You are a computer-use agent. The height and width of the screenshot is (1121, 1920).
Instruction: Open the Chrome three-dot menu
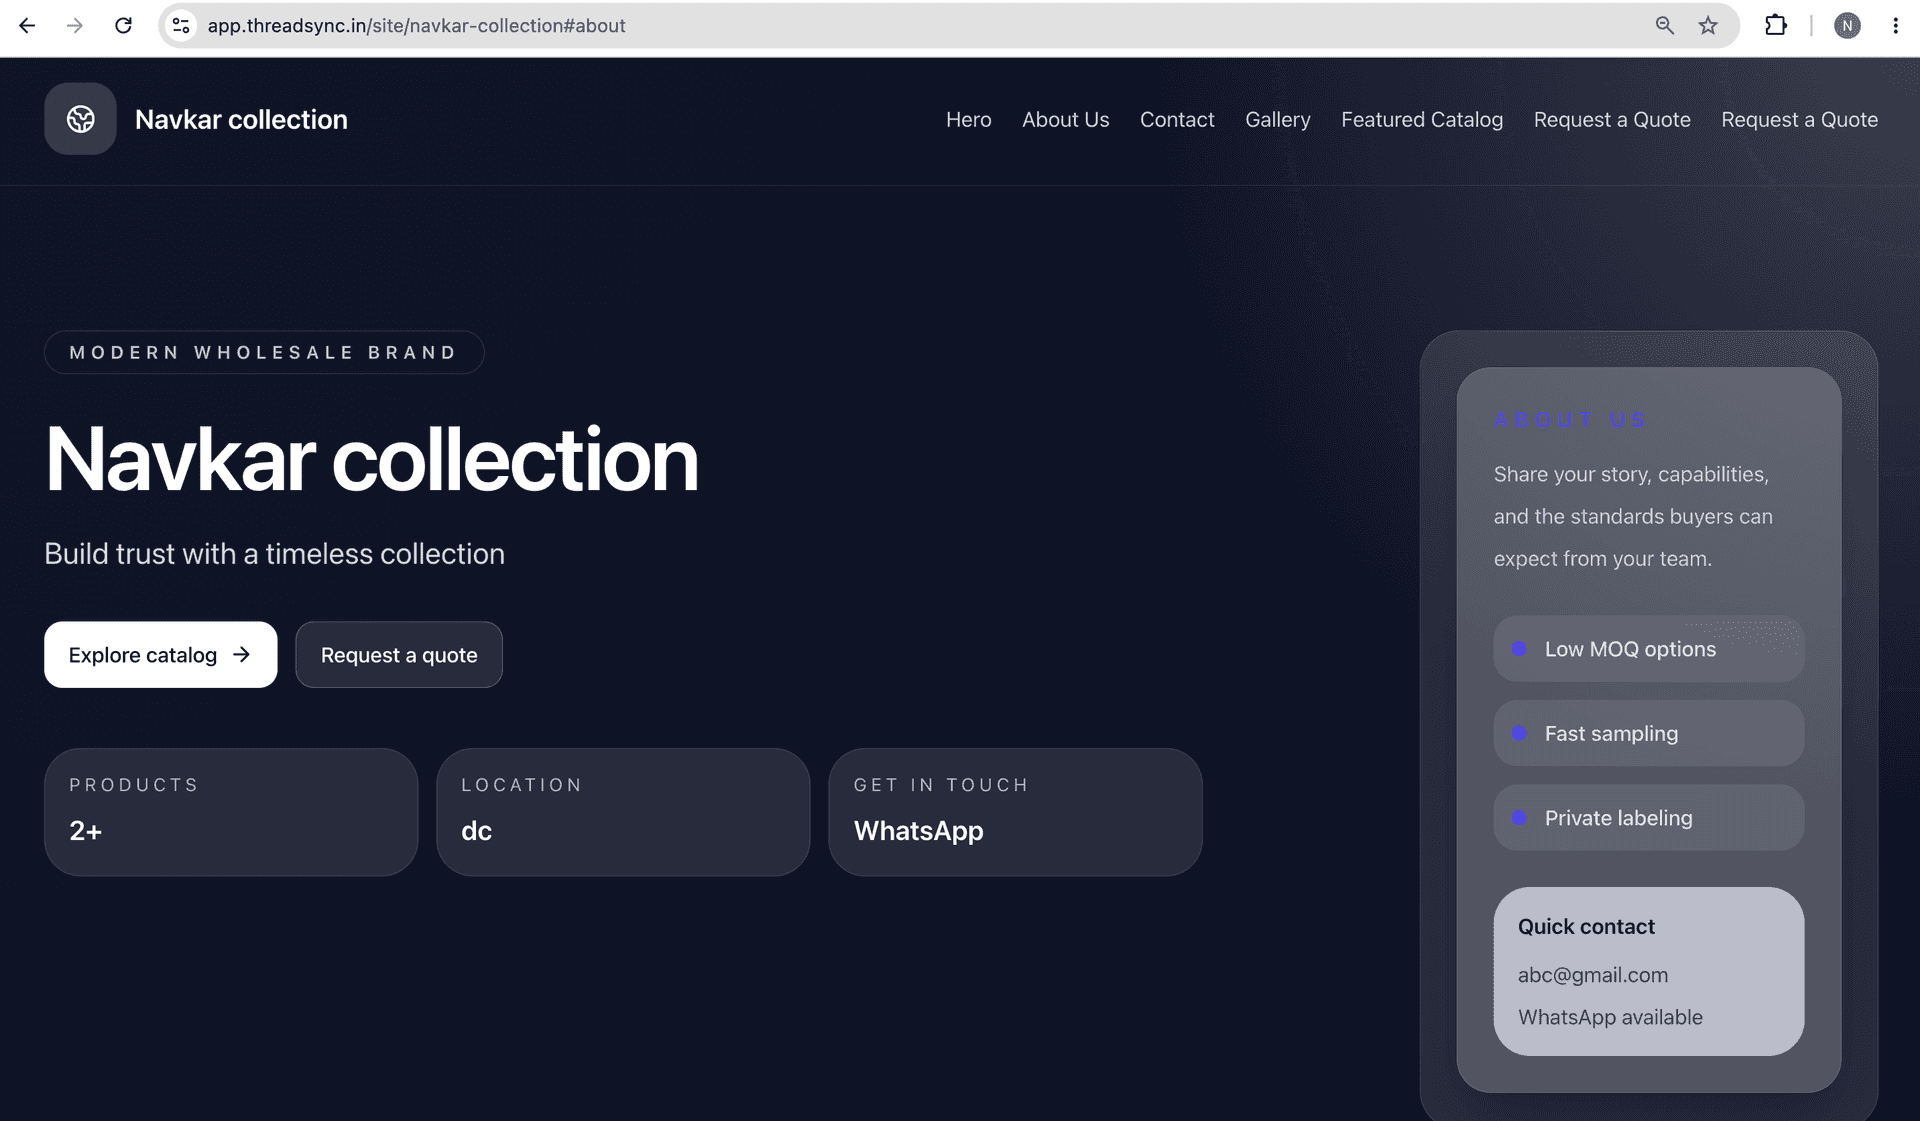pyautogui.click(x=1895, y=26)
